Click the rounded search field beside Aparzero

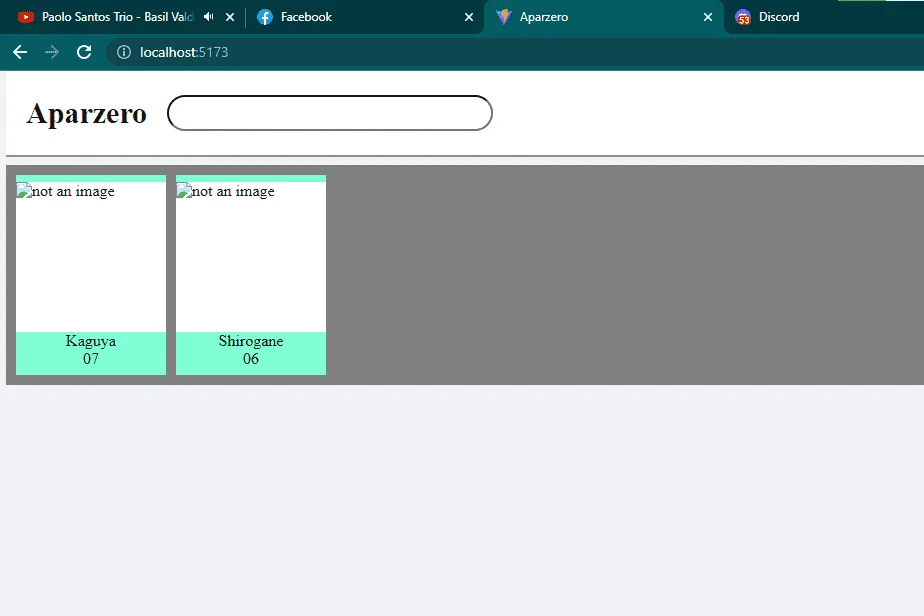coord(330,113)
